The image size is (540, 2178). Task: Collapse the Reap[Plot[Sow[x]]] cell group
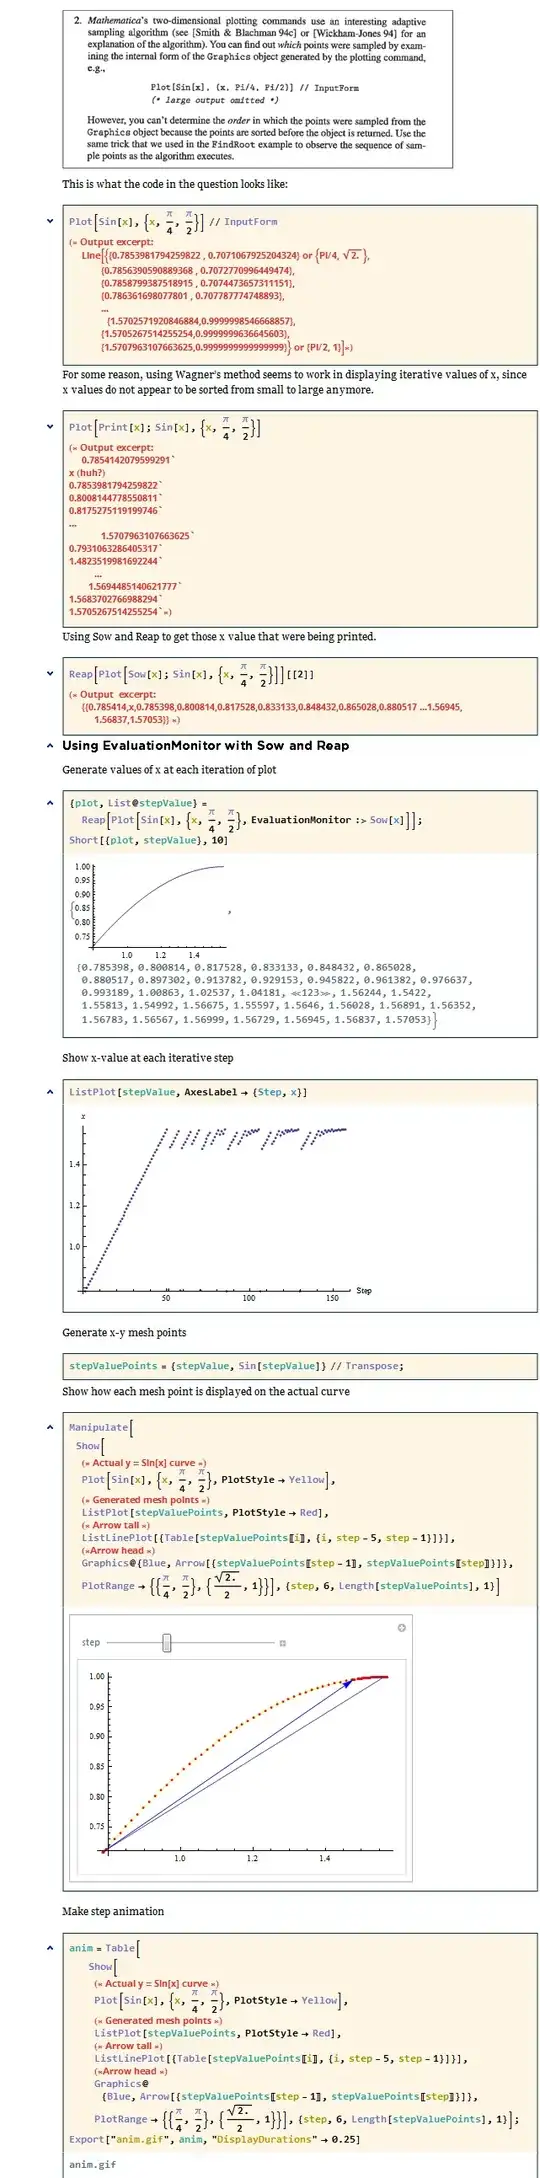click(x=50, y=673)
